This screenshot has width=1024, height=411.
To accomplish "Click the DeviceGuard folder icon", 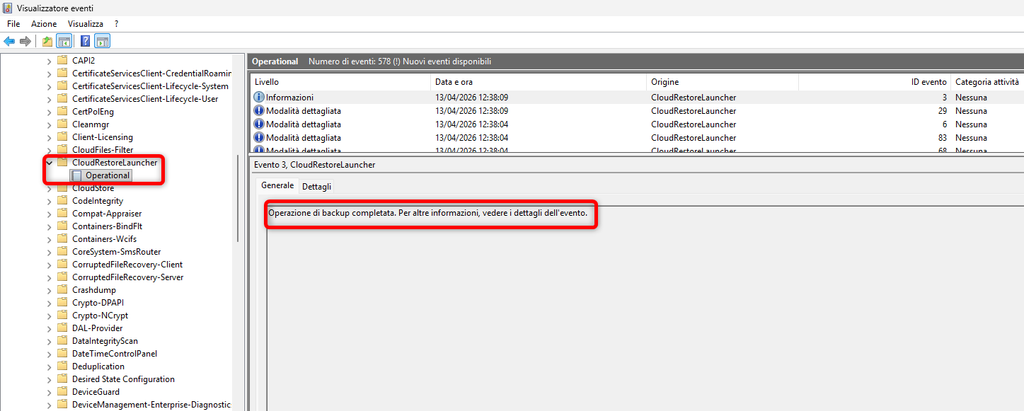I will pos(62,392).
